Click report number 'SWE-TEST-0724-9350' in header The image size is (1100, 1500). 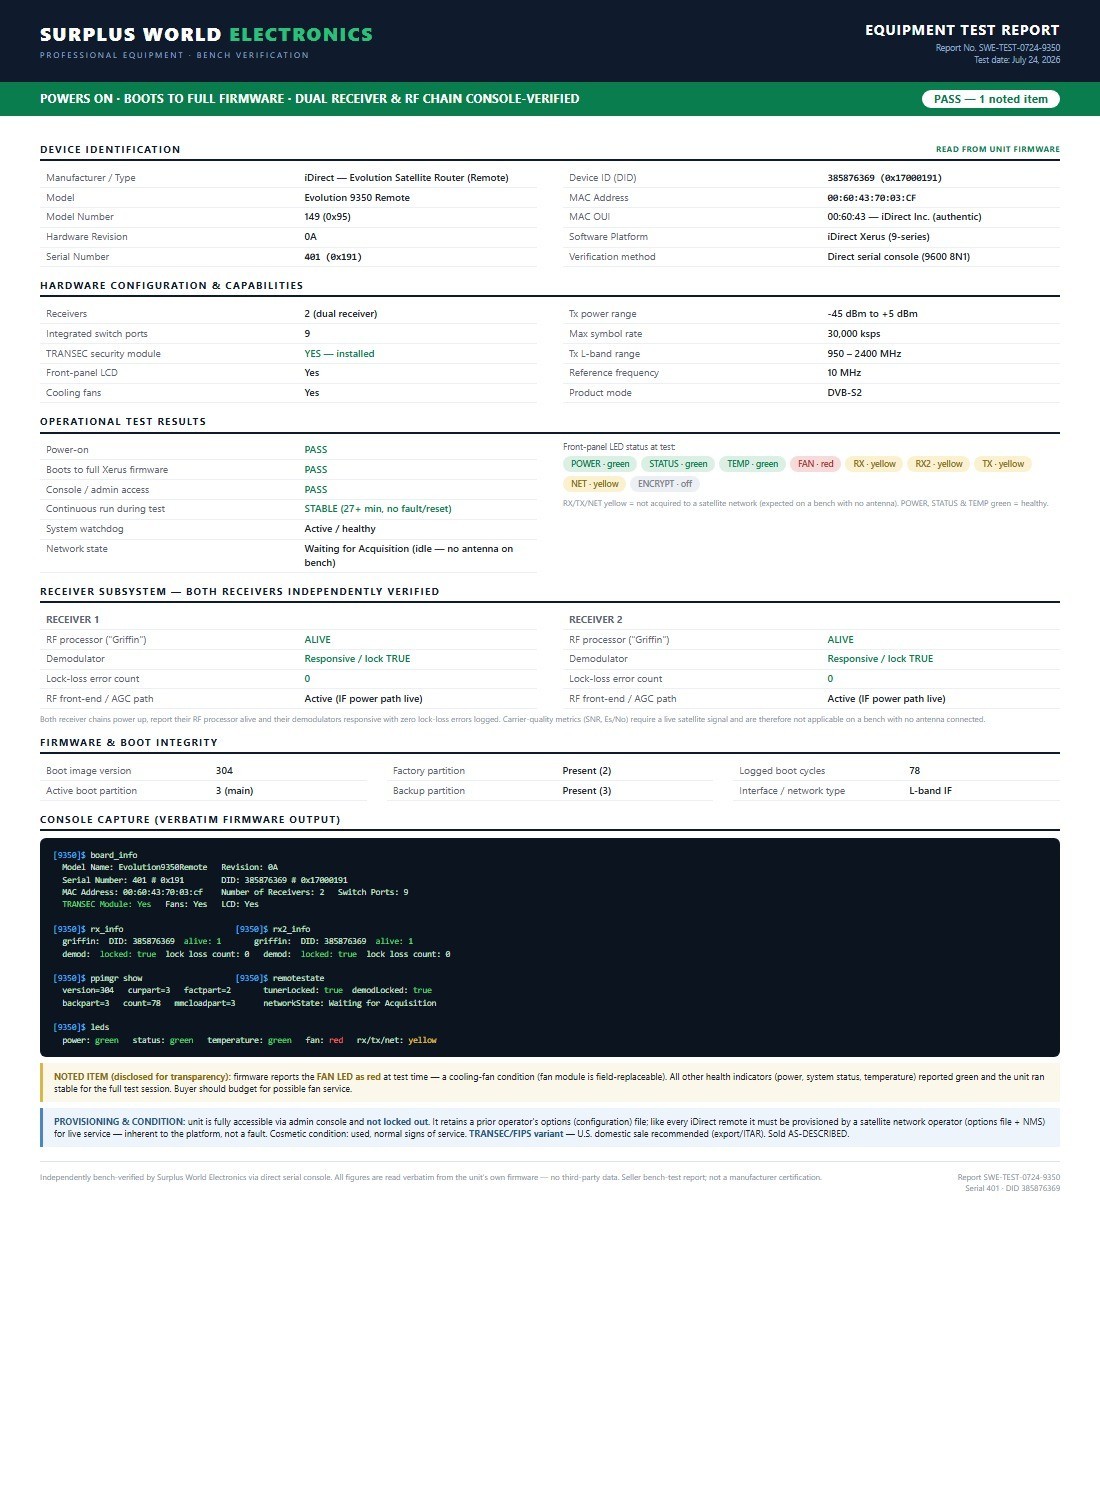click(1019, 48)
